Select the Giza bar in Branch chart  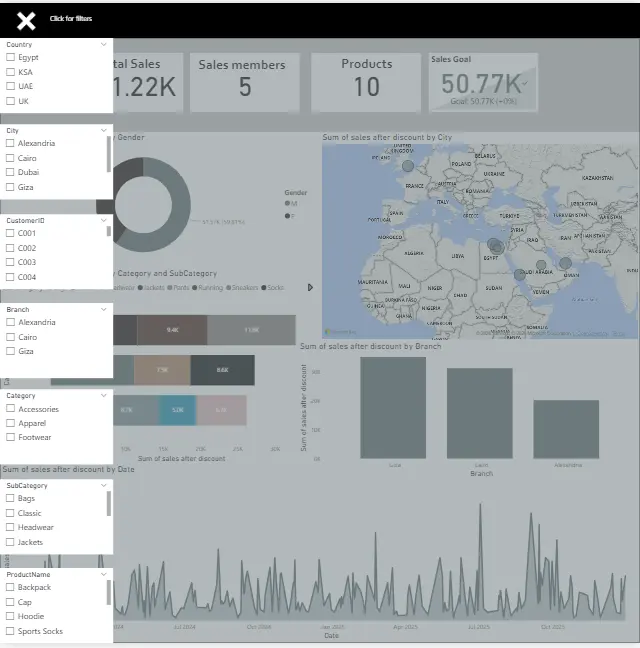[x=393, y=407]
